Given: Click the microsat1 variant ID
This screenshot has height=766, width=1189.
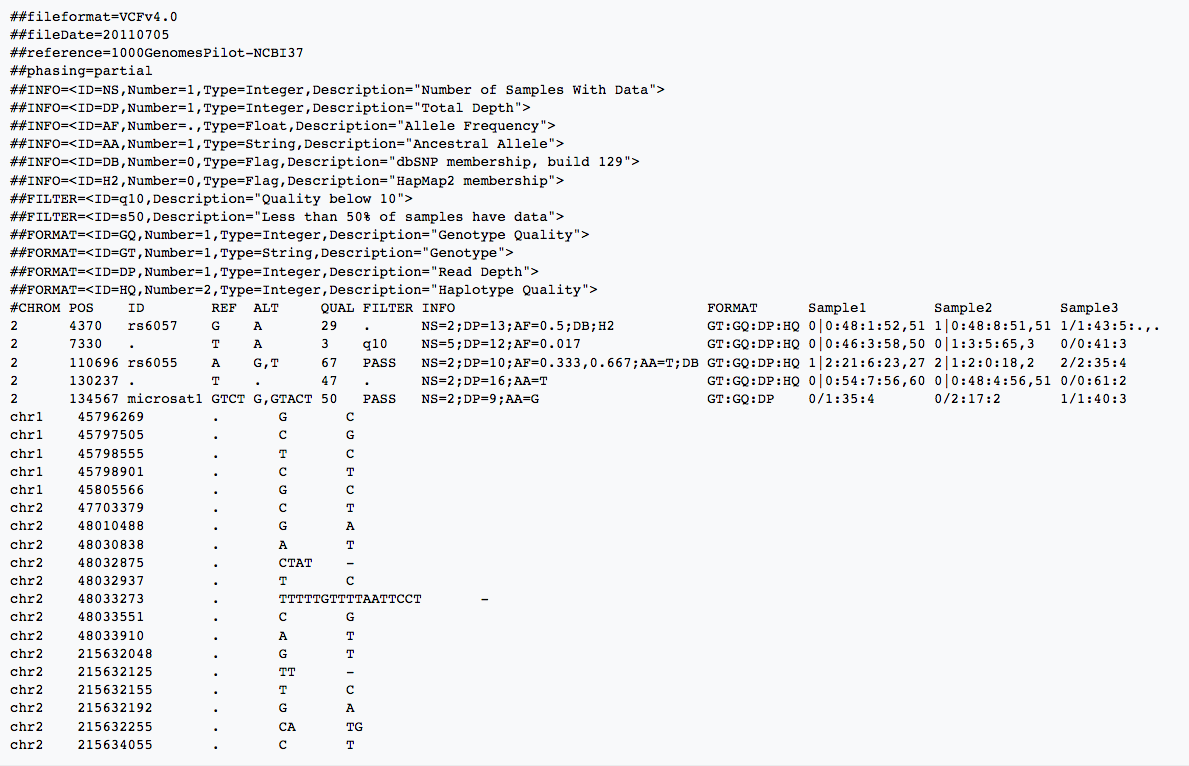Looking at the screenshot, I should tap(161, 398).
